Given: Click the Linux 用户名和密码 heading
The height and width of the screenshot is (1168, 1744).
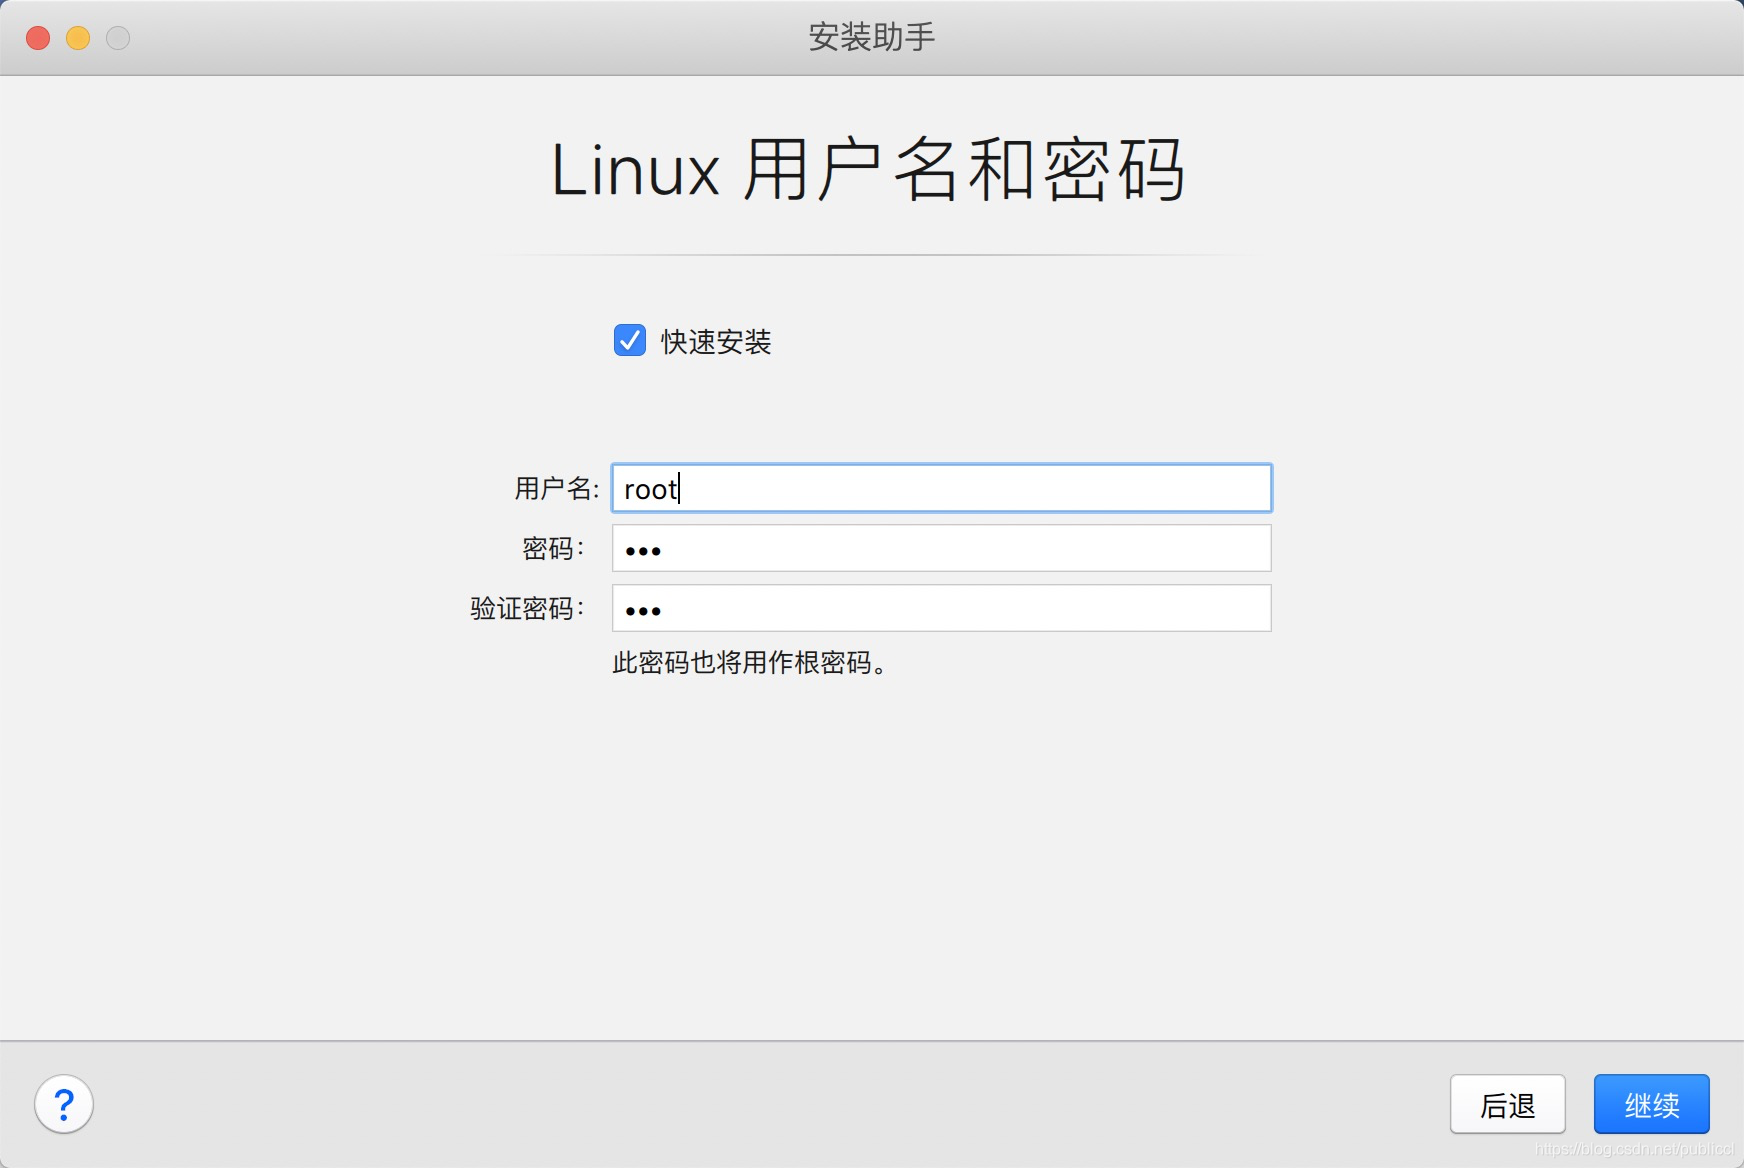Looking at the screenshot, I should click(869, 170).
